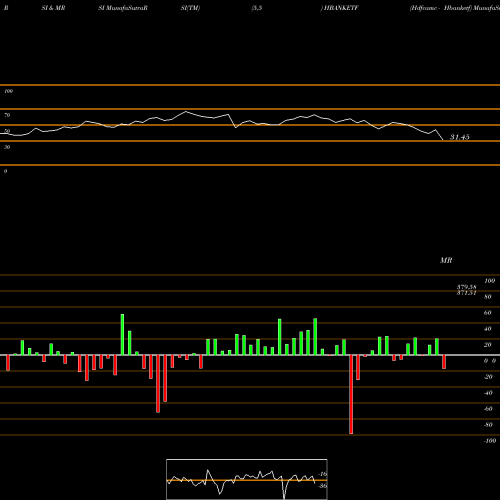Click the "SI(TM)" header label
This screenshot has width=500, height=500.
(x=190, y=8)
